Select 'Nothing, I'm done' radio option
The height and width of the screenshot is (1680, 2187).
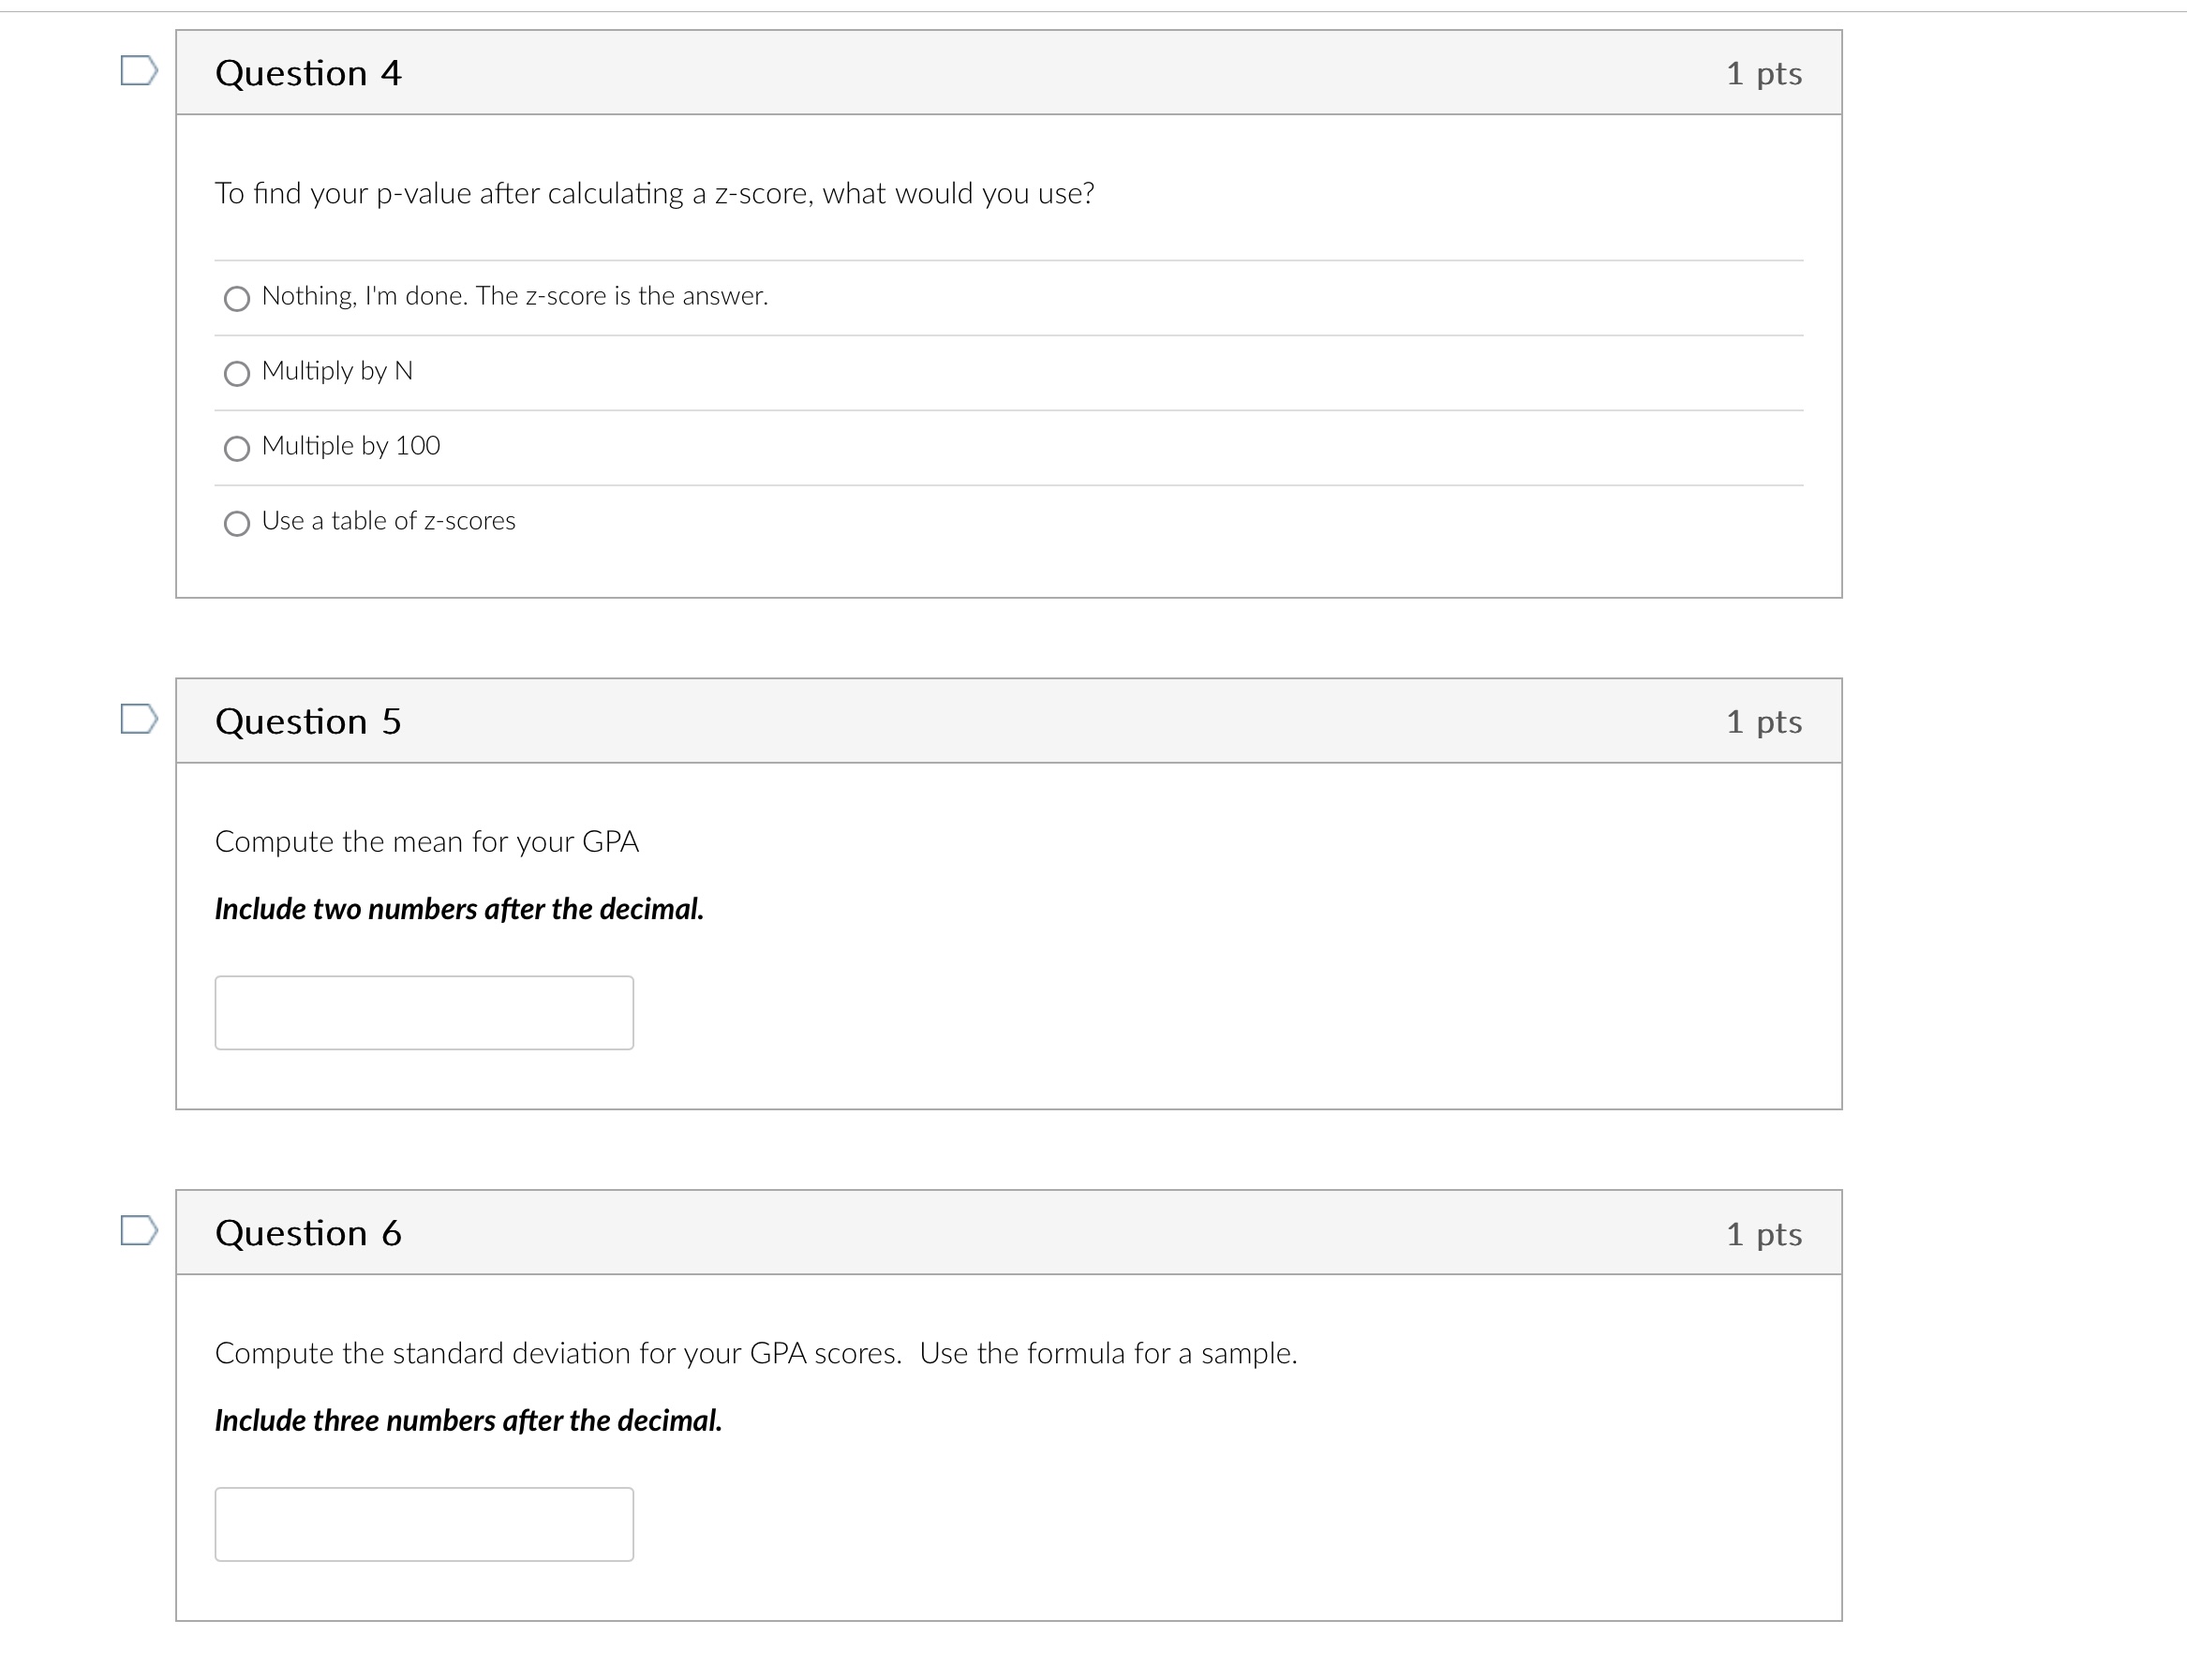[x=237, y=299]
